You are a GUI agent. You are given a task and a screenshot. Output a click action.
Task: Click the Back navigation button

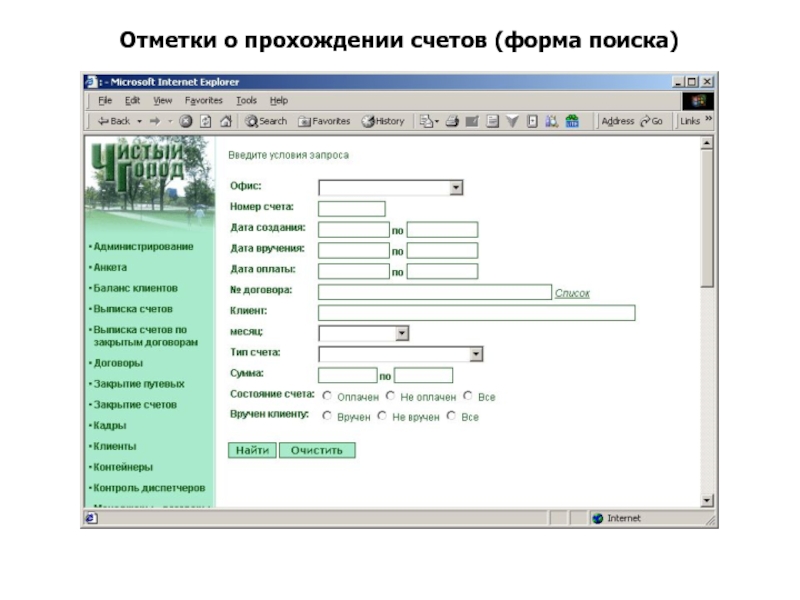click(113, 121)
